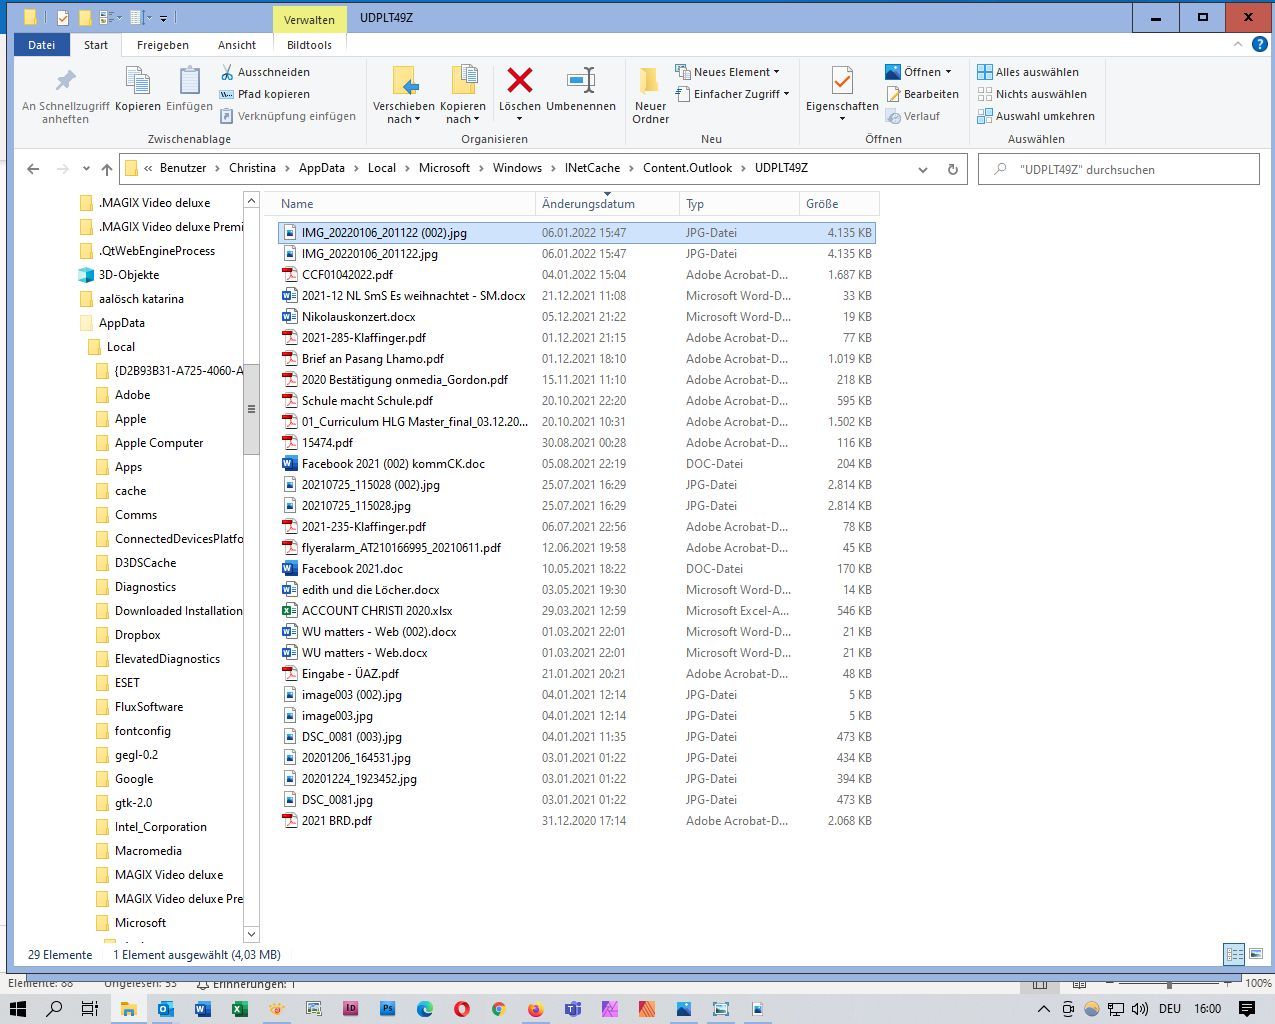
Task: Open Outlook from the taskbar
Action: pyautogui.click(x=165, y=1009)
